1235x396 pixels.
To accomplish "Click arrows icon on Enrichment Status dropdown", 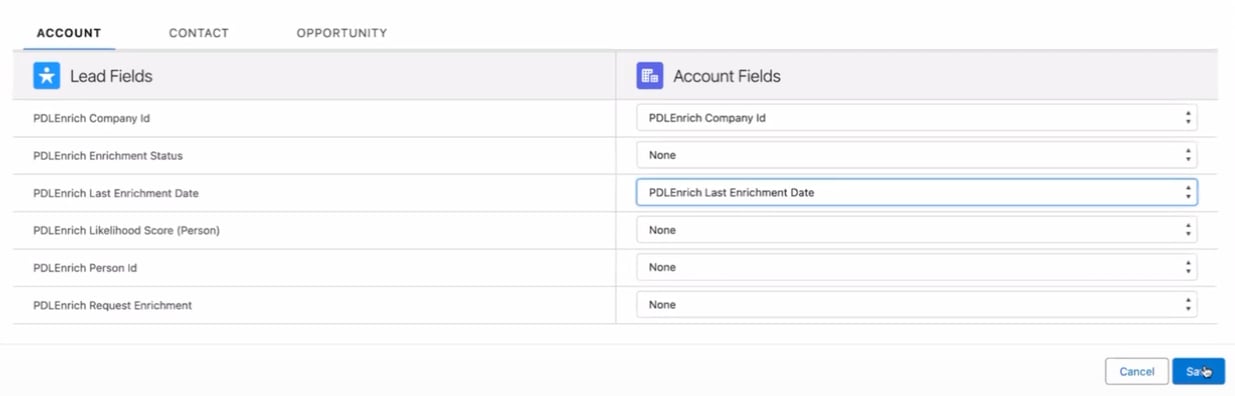I will [x=1188, y=155].
